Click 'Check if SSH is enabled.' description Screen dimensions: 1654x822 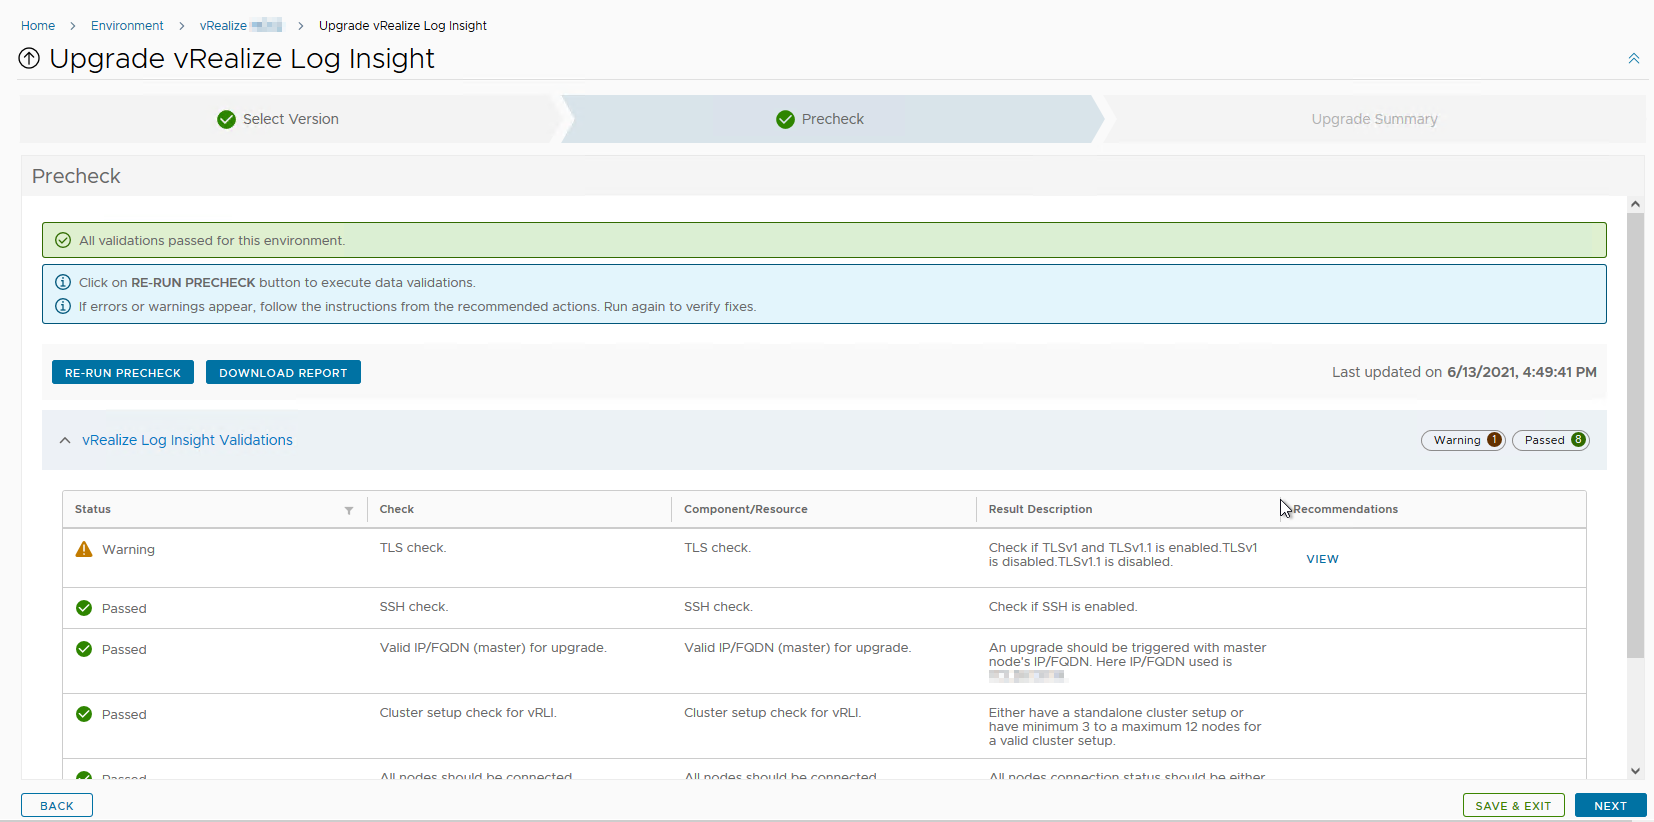1063,607
